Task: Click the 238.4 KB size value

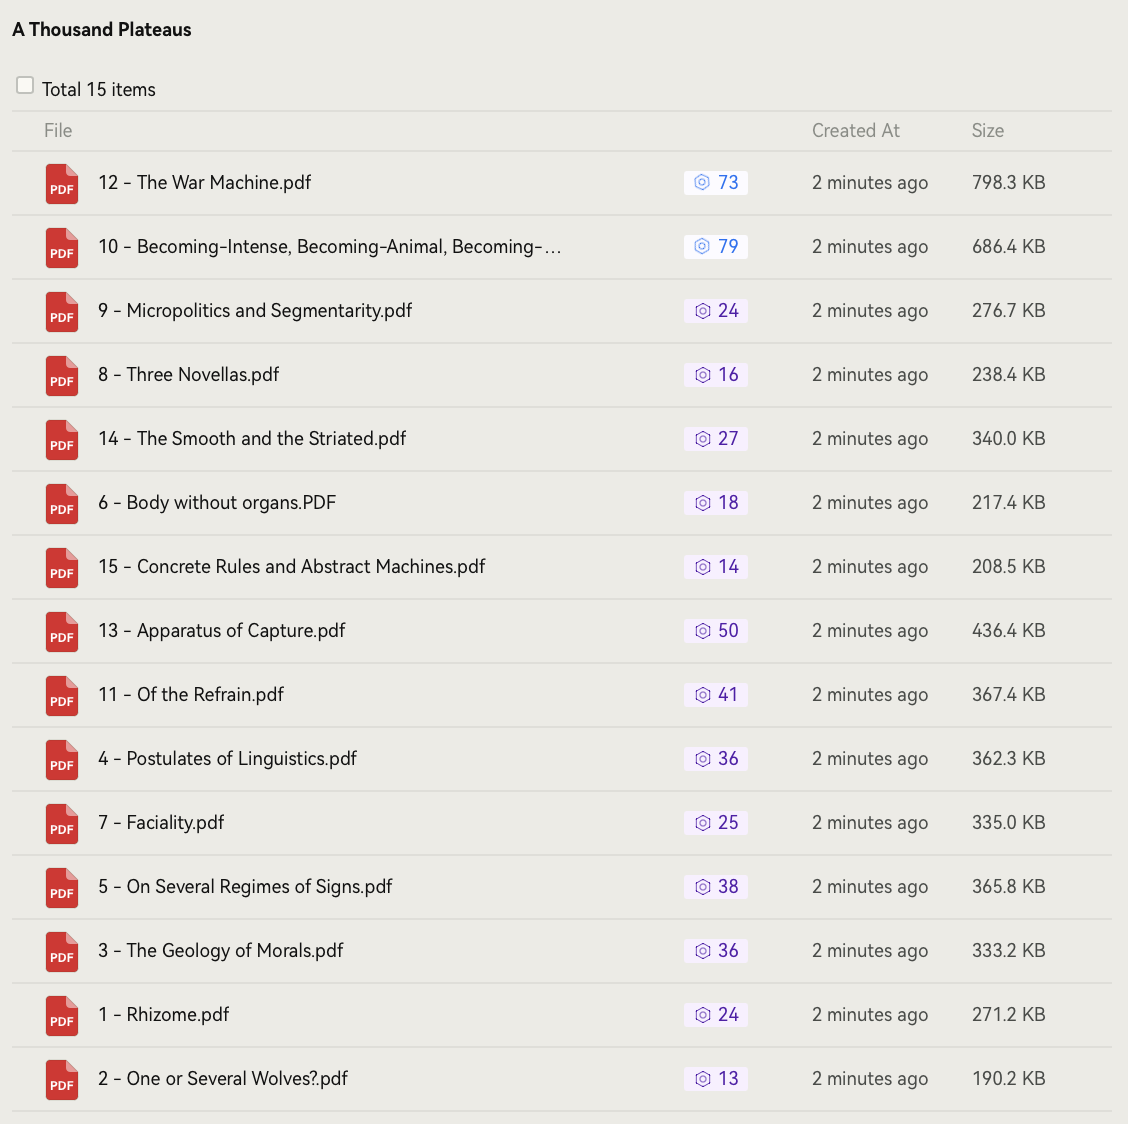Action: (1009, 375)
